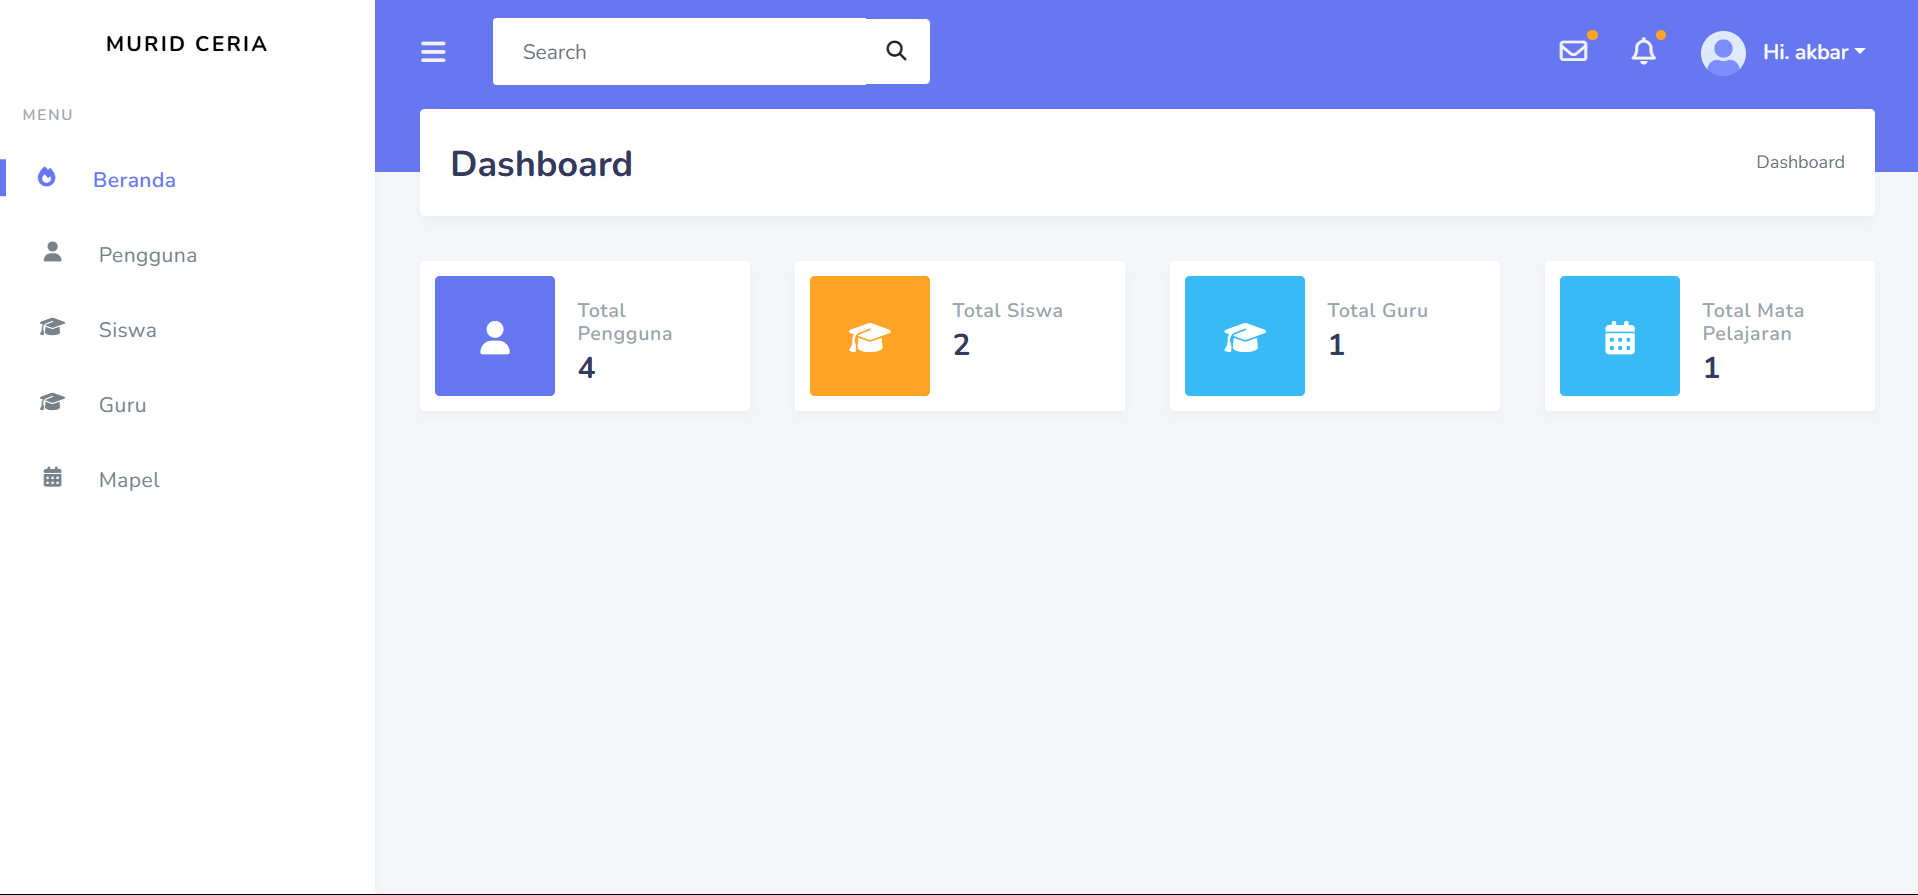
Task: Select Beranda in the sidebar menu
Action: 188,179
